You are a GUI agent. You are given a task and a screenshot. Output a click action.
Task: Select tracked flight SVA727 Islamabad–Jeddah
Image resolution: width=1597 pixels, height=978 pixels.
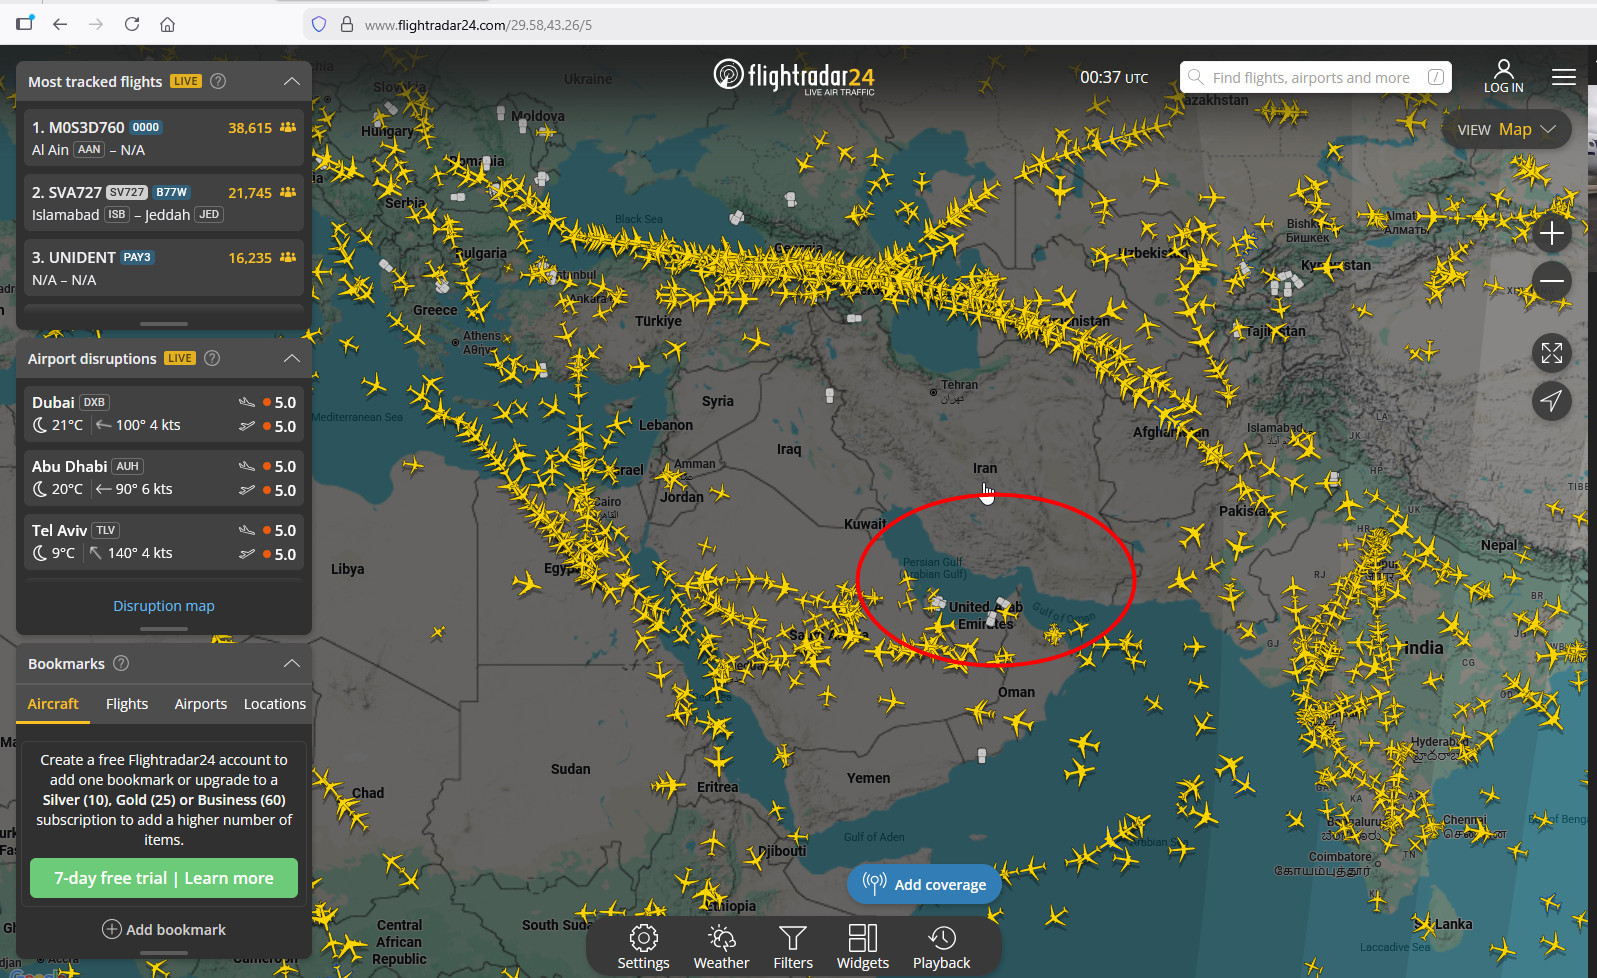[x=164, y=203]
